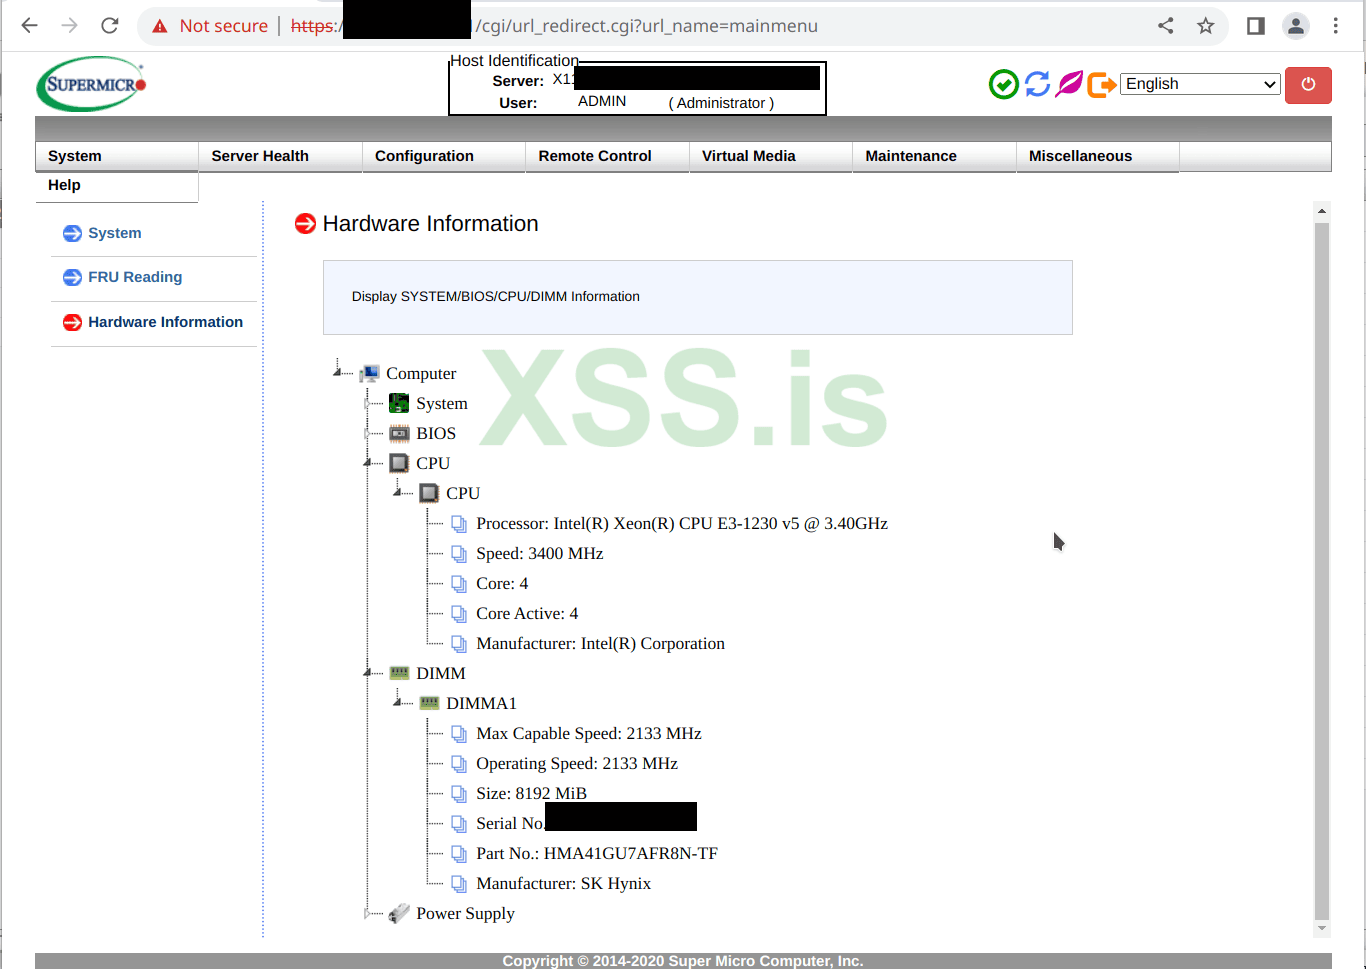1366x969 pixels.
Task: Click the green health status checkmark icon
Action: point(1004,84)
